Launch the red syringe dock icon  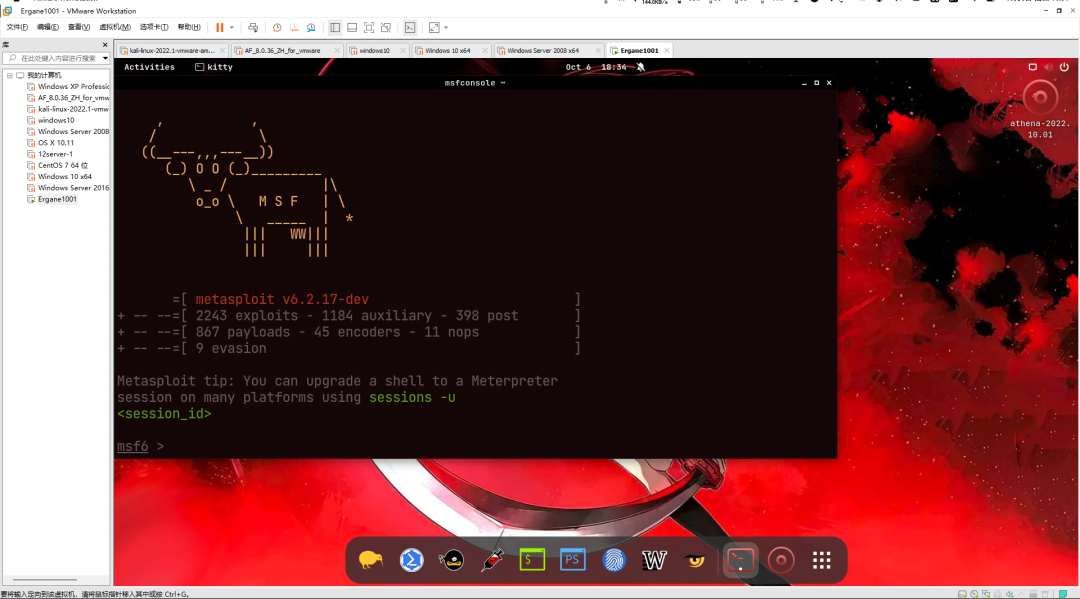[x=492, y=560]
